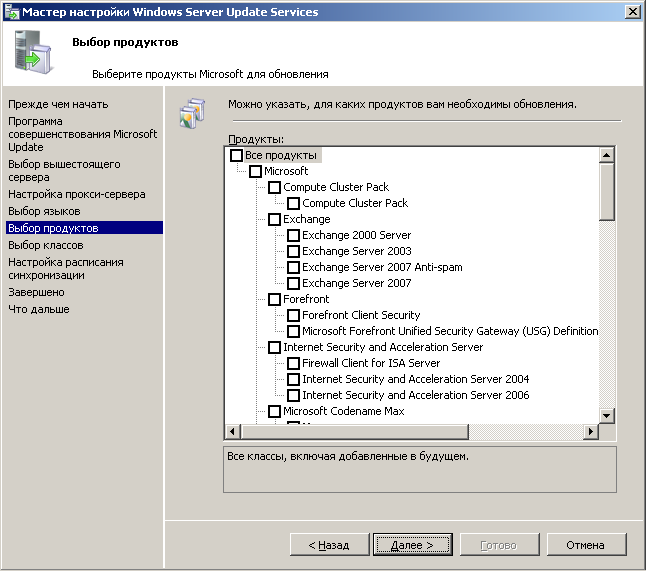Screen dimensions: 646x571
Task: Check Internet Security and Acceleration Server 2006
Action: [x=293, y=395]
